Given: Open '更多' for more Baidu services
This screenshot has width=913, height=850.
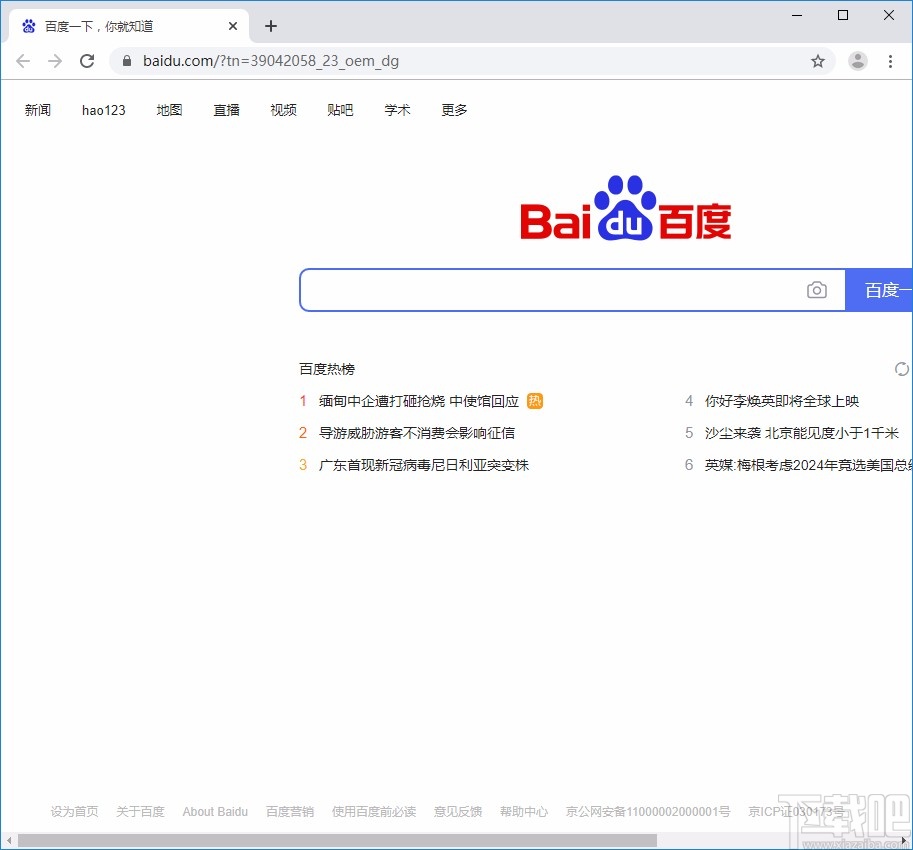Looking at the screenshot, I should tap(453, 110).
